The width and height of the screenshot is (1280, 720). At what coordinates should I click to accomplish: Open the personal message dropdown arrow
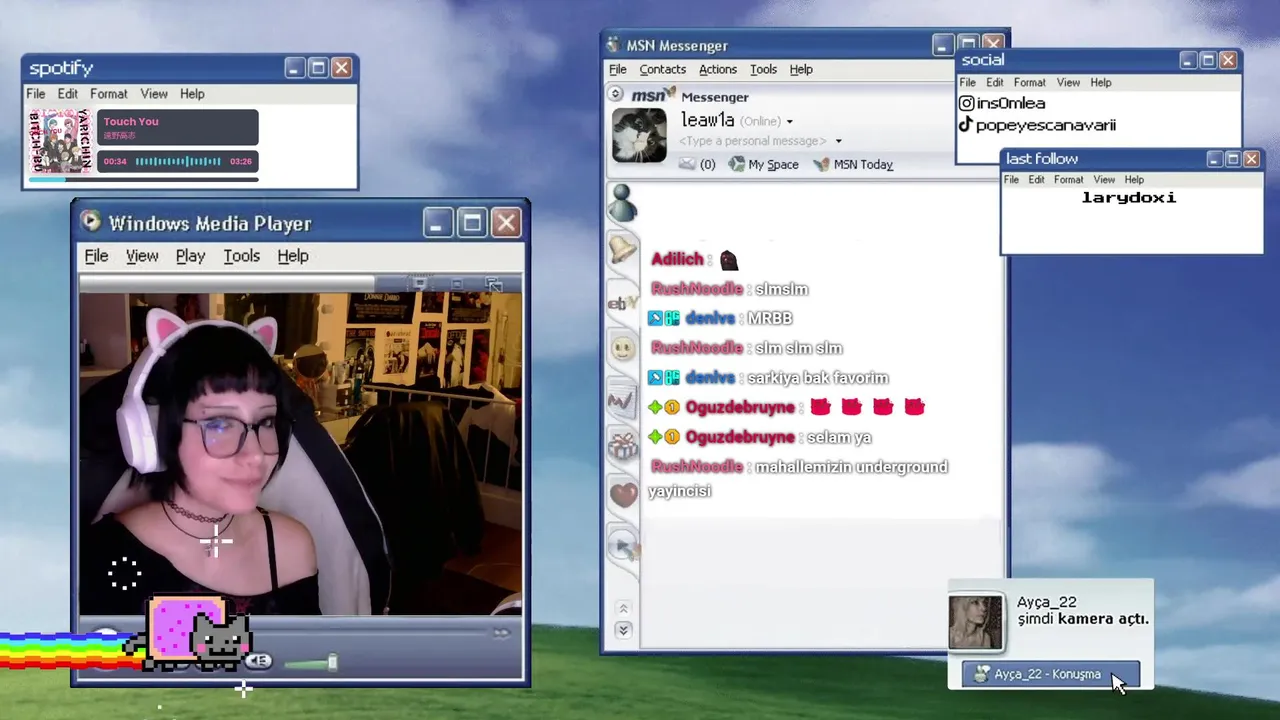tap(838, 141)
